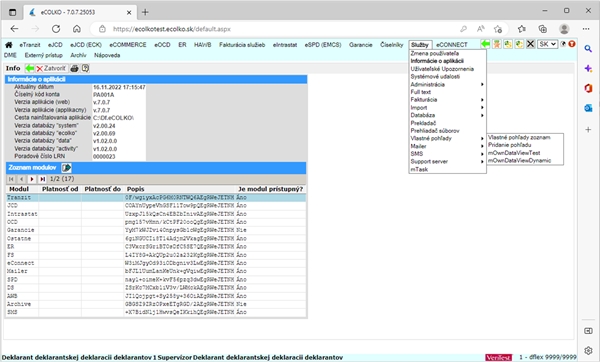Open Prehliadač súborov entry

435,130
